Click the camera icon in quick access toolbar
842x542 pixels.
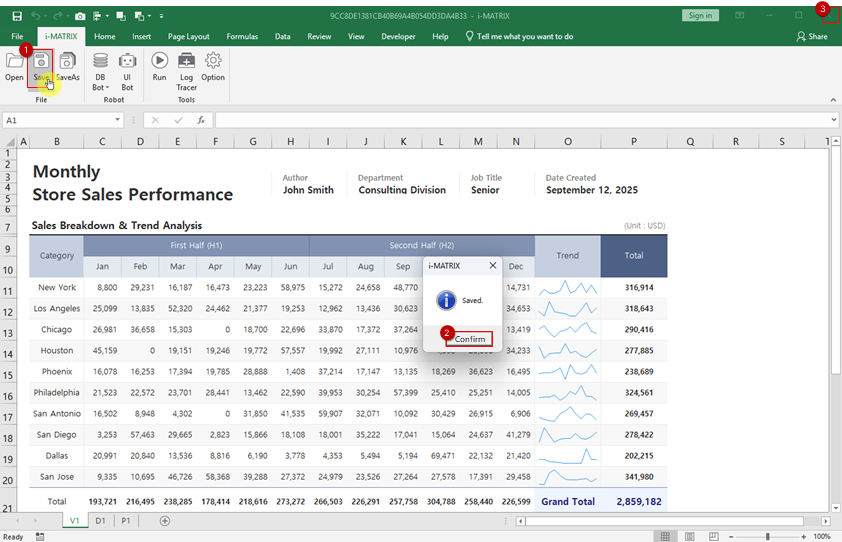point(79,16)
